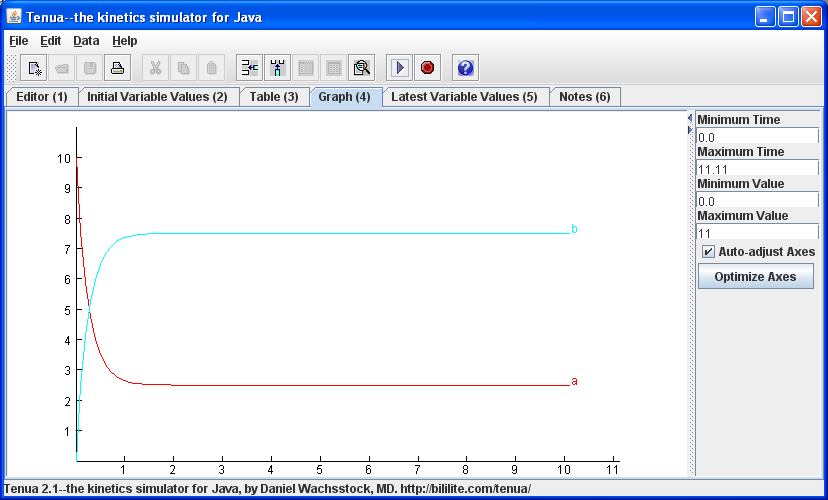Toggle the Auto-adjust Axes checkbox
The height and width of the screenshot is (500, 828).
pos(708,252)
